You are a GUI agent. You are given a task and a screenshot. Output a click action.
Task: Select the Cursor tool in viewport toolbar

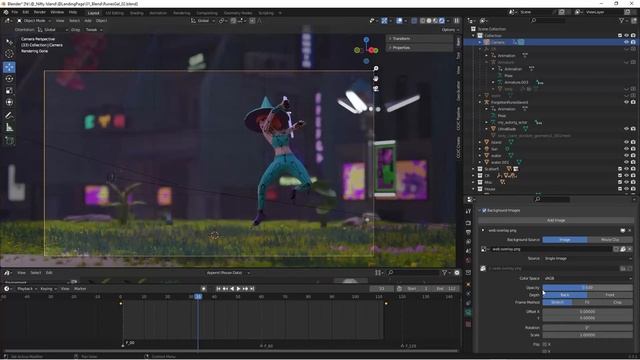(9, 53)
